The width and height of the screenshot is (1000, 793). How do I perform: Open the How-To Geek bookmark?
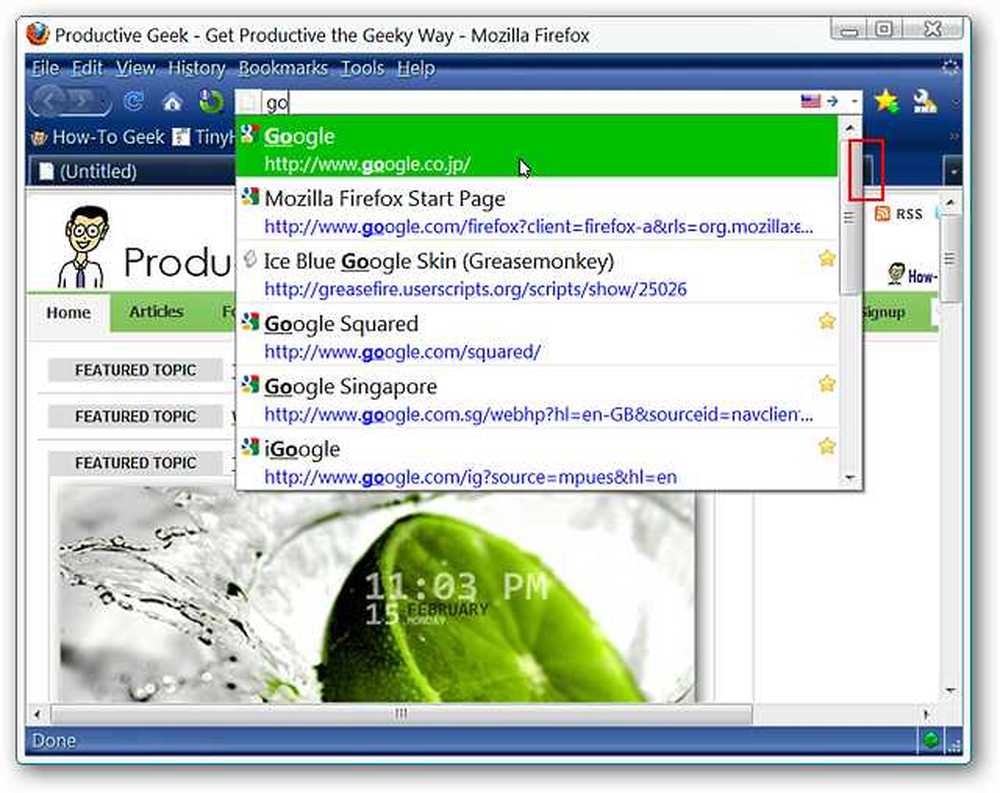click(x=98, y=137)
